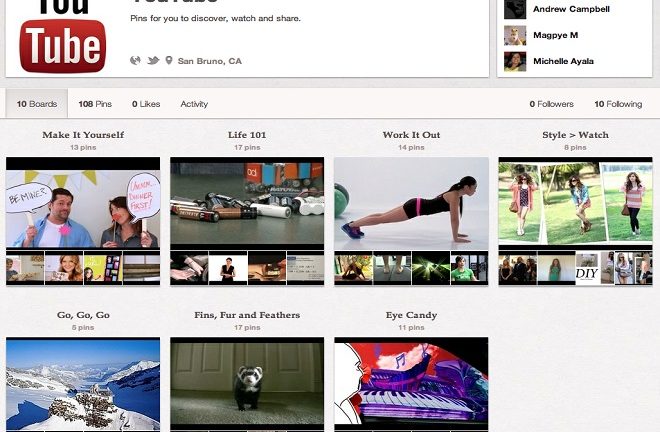Click the 5 pins count under Go, Go, Go

83,328
